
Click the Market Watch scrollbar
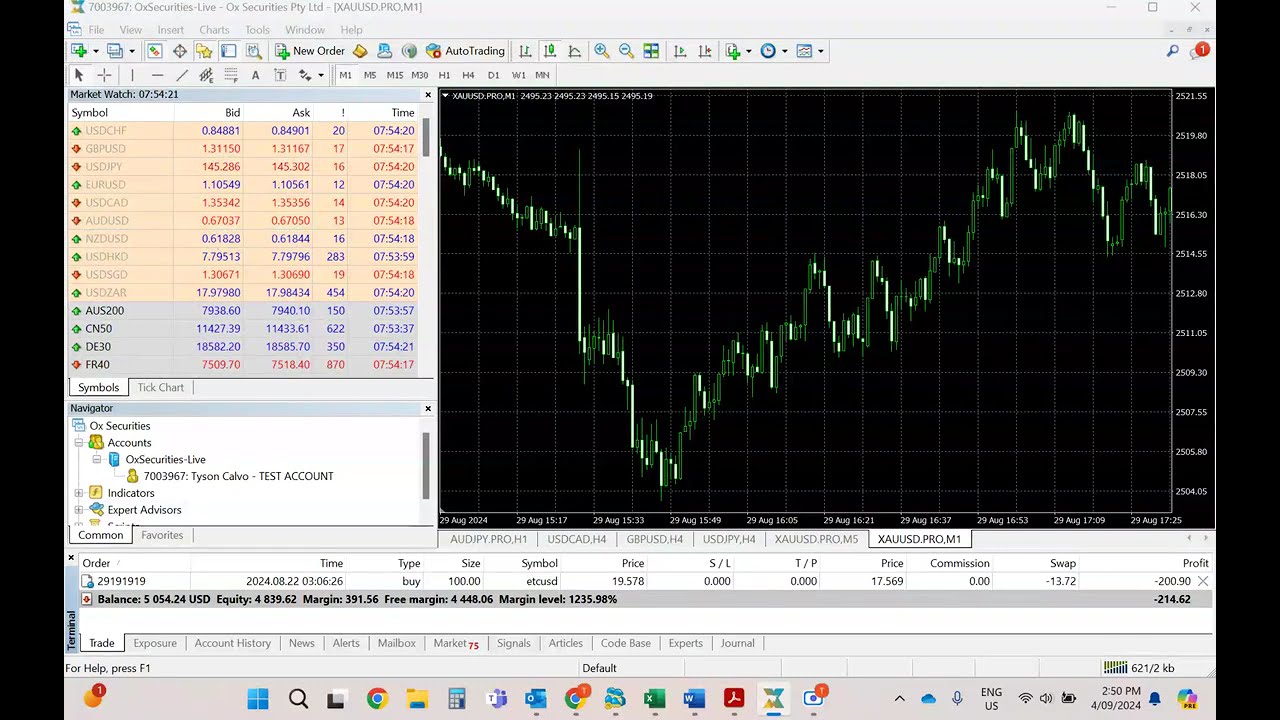point(426,137)
